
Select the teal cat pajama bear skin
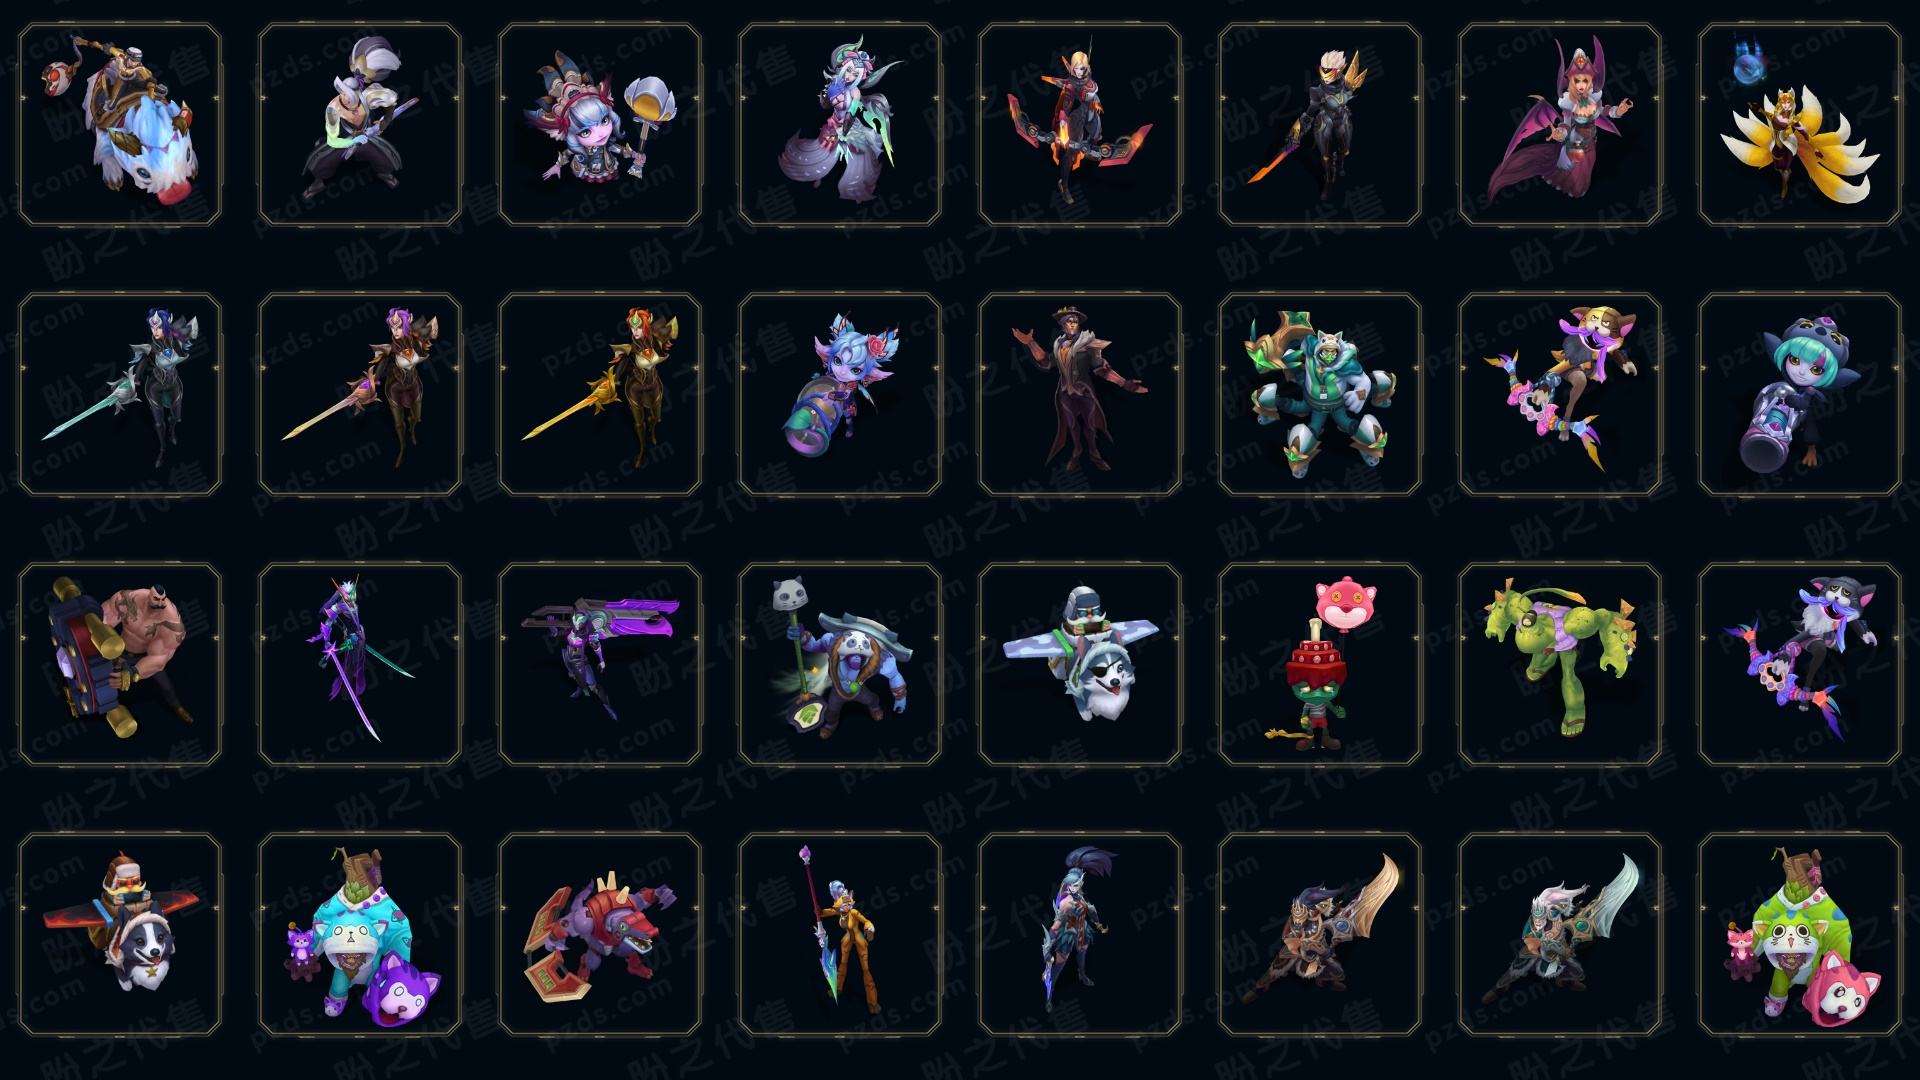[360, 934]
